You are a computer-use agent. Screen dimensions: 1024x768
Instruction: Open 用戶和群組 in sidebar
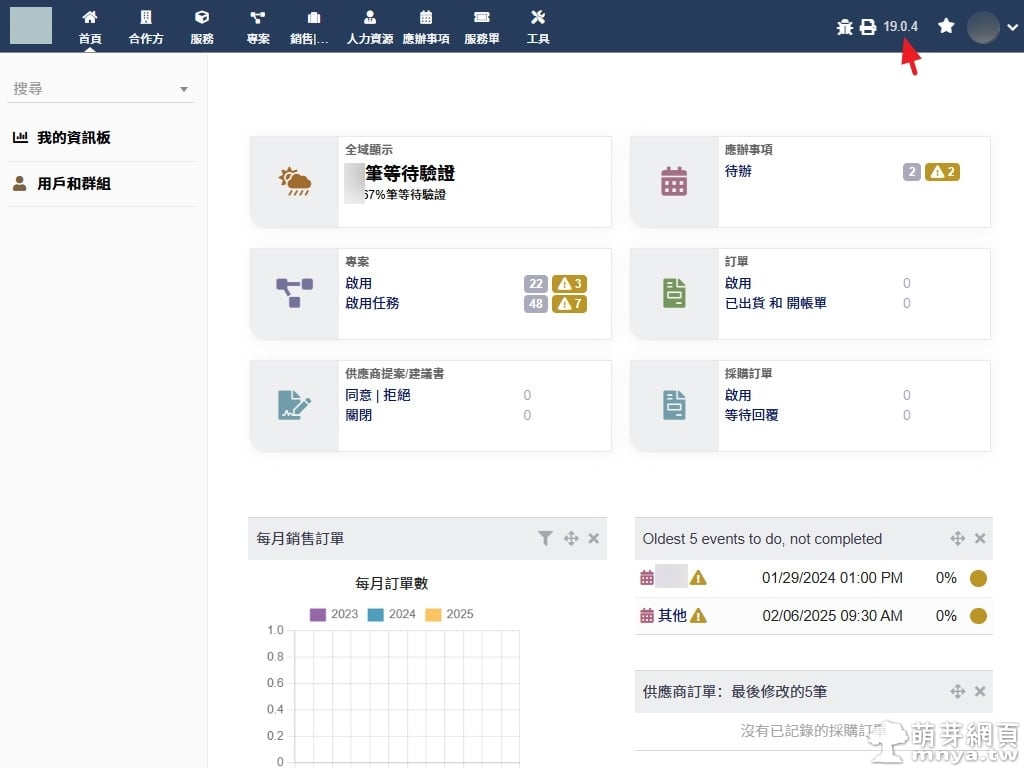tap(74, 184)
